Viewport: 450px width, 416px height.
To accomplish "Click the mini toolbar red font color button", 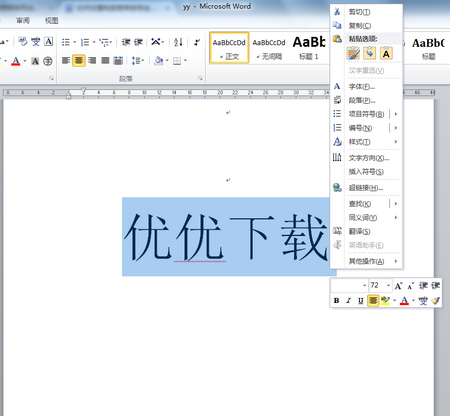I will (x=404, y=301).
